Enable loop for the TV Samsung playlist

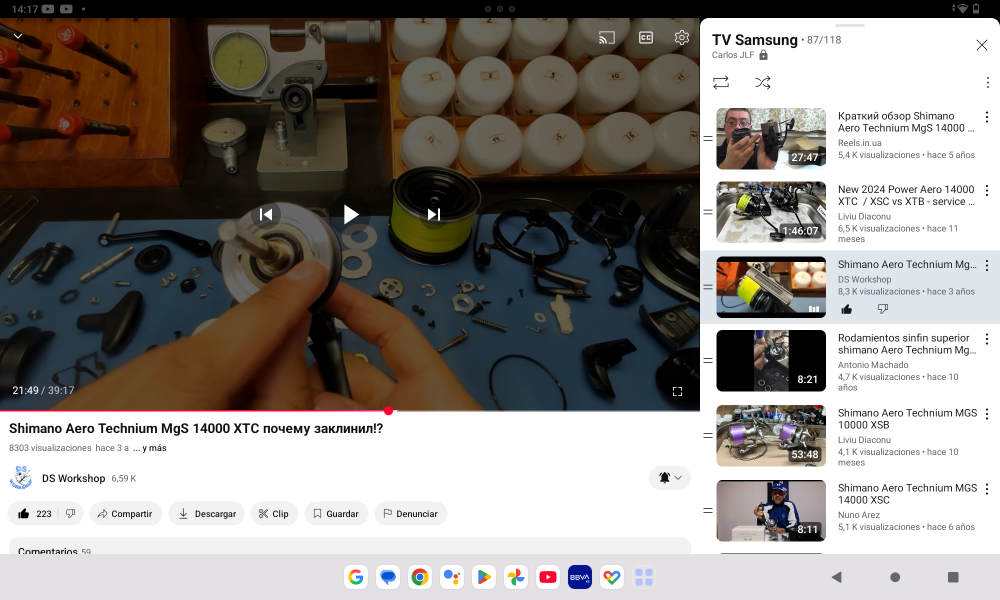[x=721, y=83]
